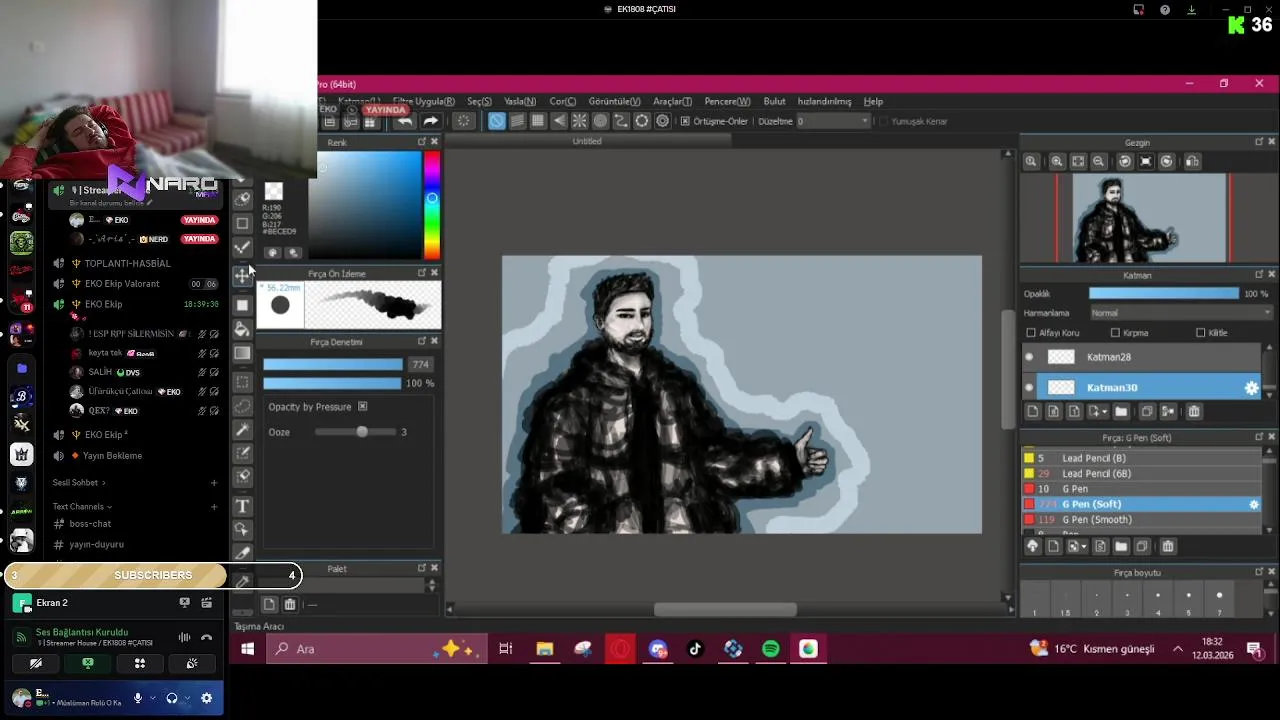Image resolution: width=1280 pixels, height=720 pixels.
Task: Collapse the Text Channels category in Discord
Action: (81, 507)
